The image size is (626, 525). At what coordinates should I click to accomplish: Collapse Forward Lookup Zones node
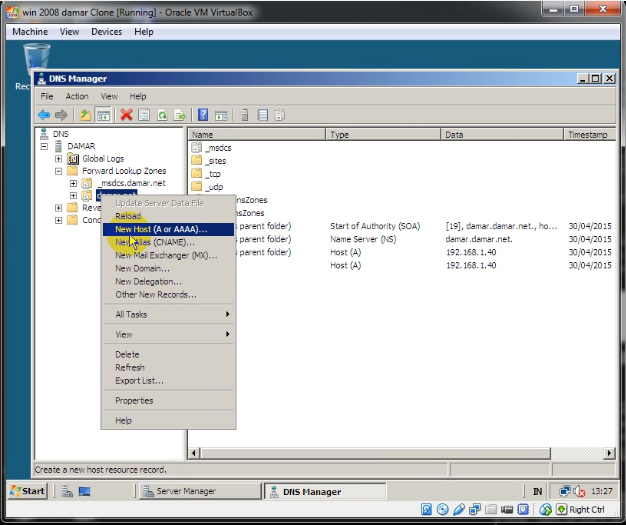click(58, 171)
